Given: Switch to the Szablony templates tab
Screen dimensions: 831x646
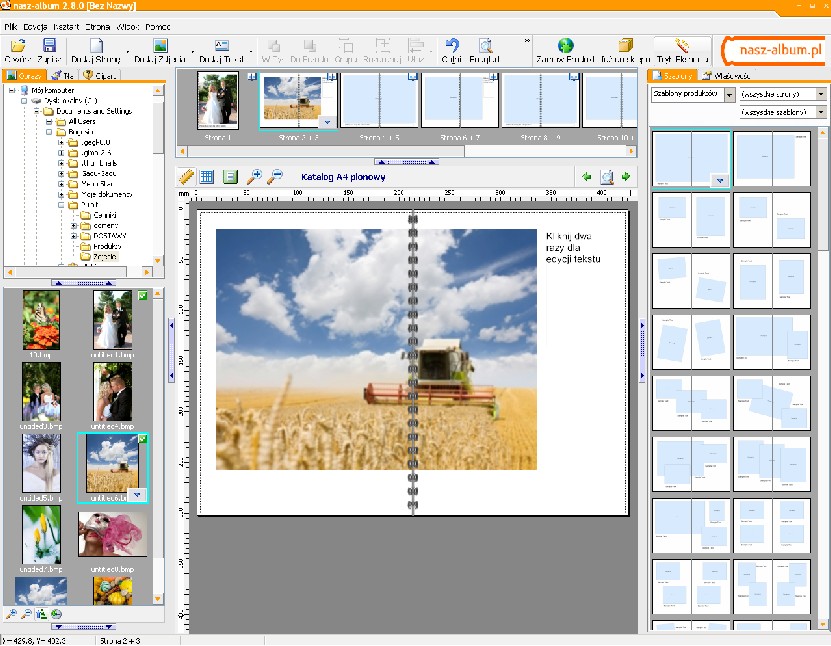Looking at the screenshot, I should (x=673, y=75).
